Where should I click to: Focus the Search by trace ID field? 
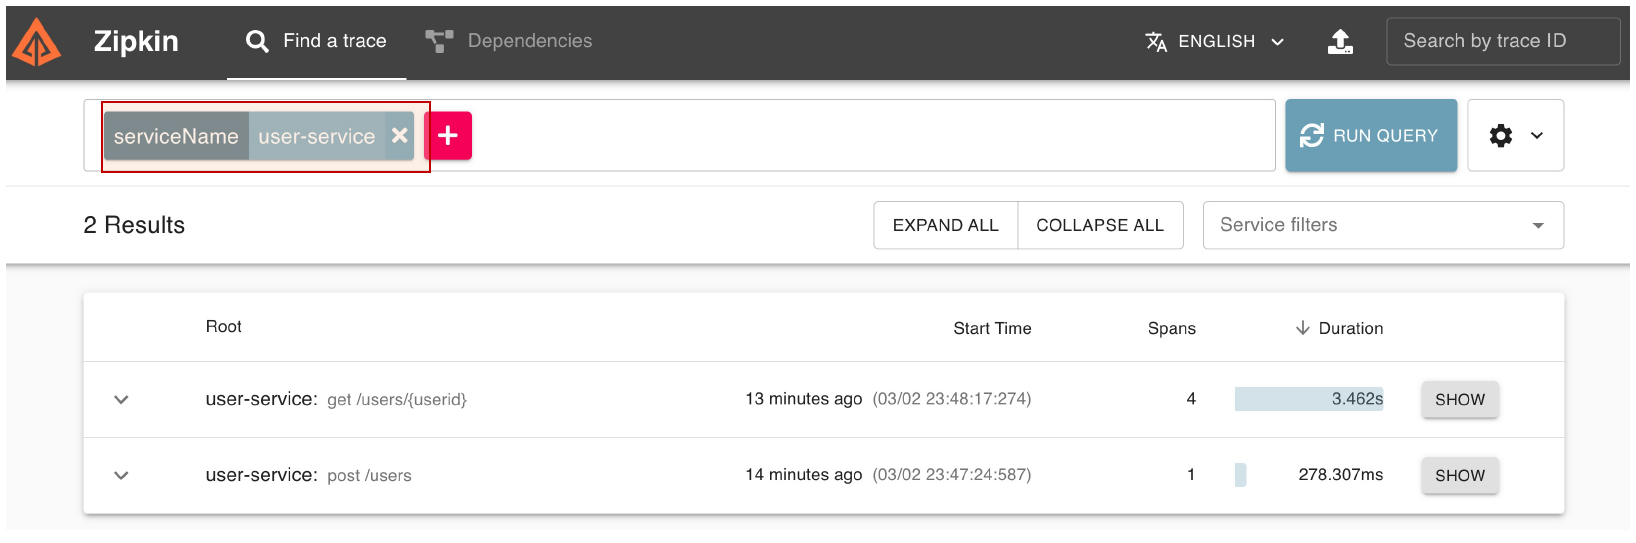point(1503,41)
